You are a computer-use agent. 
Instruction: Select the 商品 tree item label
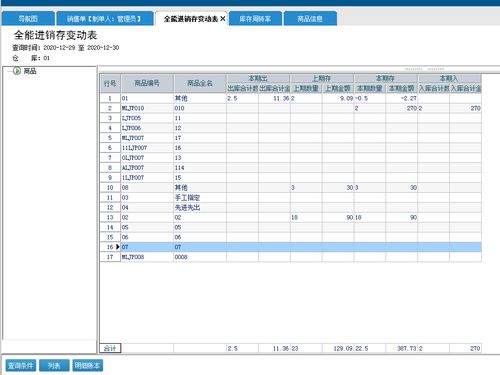coord(30,71)
